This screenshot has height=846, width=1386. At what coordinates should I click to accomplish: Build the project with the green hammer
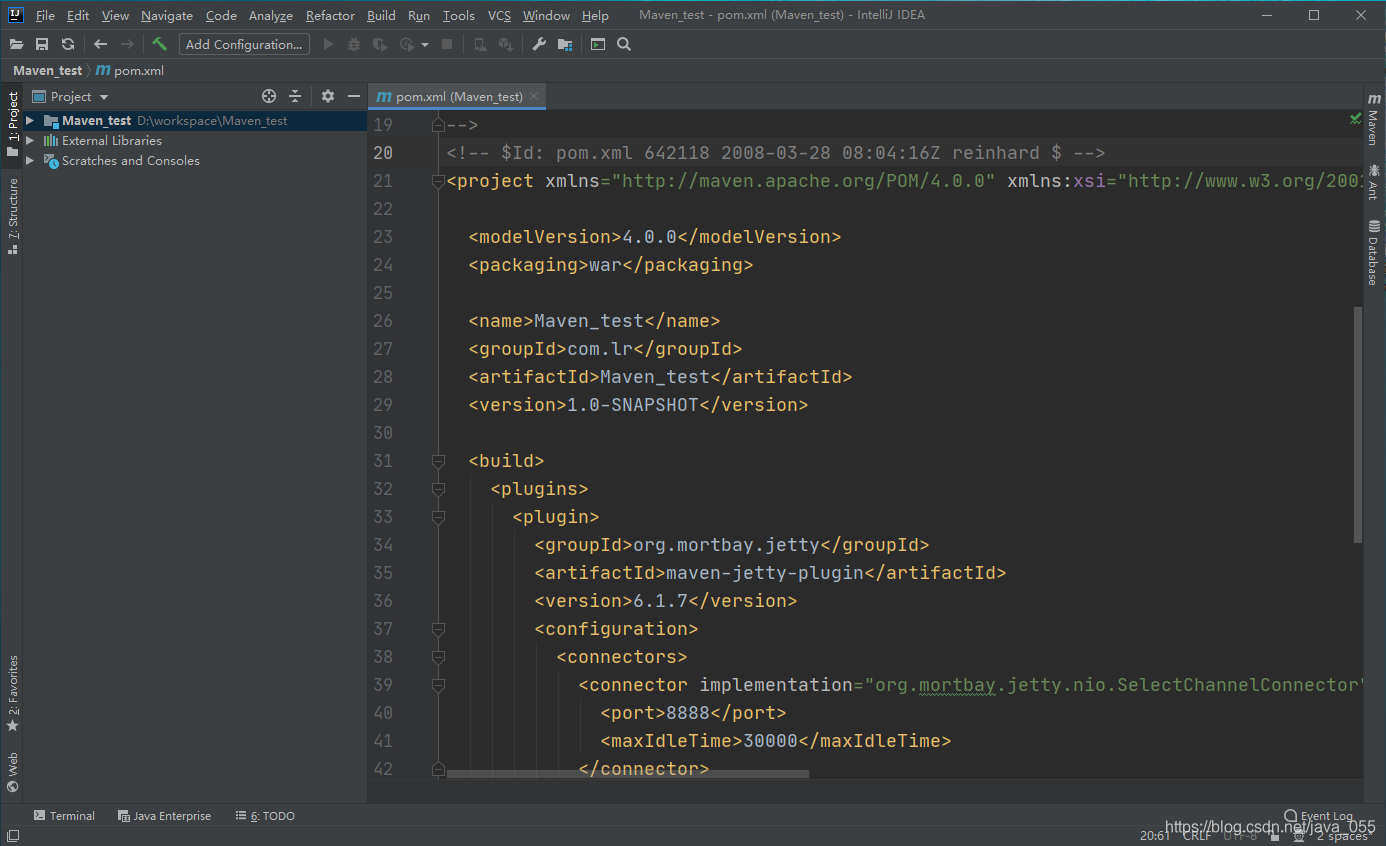[x=159, y=44]
